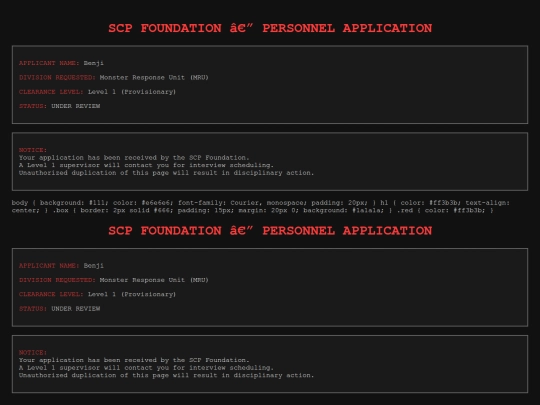This screenshot has width=540, height=405.
Task: Click 'Monster Response Unit (MRU)' in the upper form
Action: (154, 77)
